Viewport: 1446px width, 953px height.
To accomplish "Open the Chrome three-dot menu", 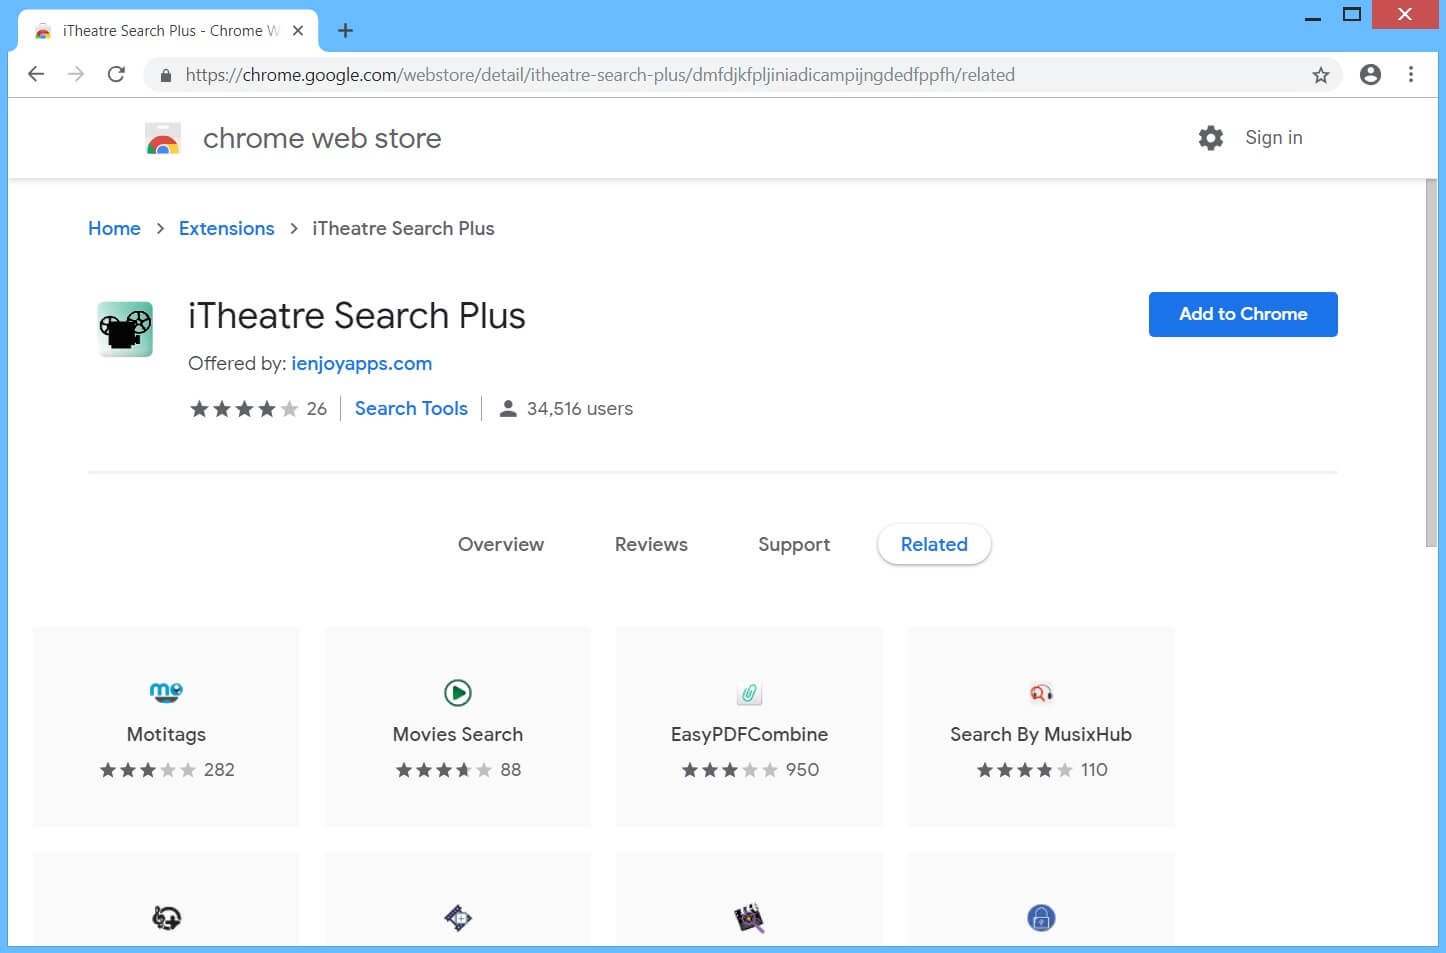I will (x=1411, y=74).
